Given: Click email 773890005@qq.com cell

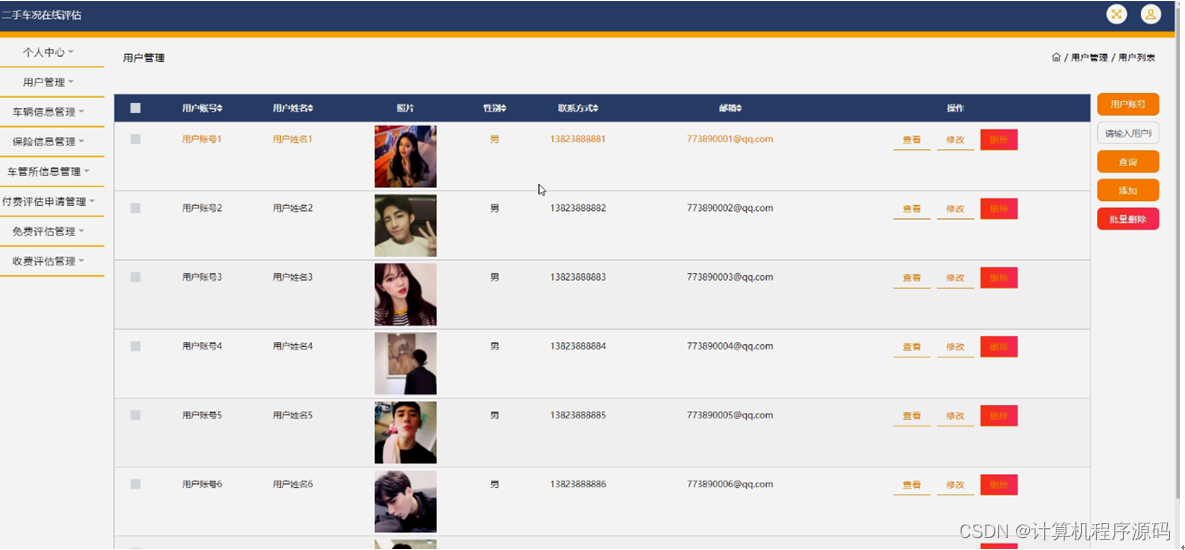Looking at the screenshot, I should pyautogui.click(x=729, y=415).
